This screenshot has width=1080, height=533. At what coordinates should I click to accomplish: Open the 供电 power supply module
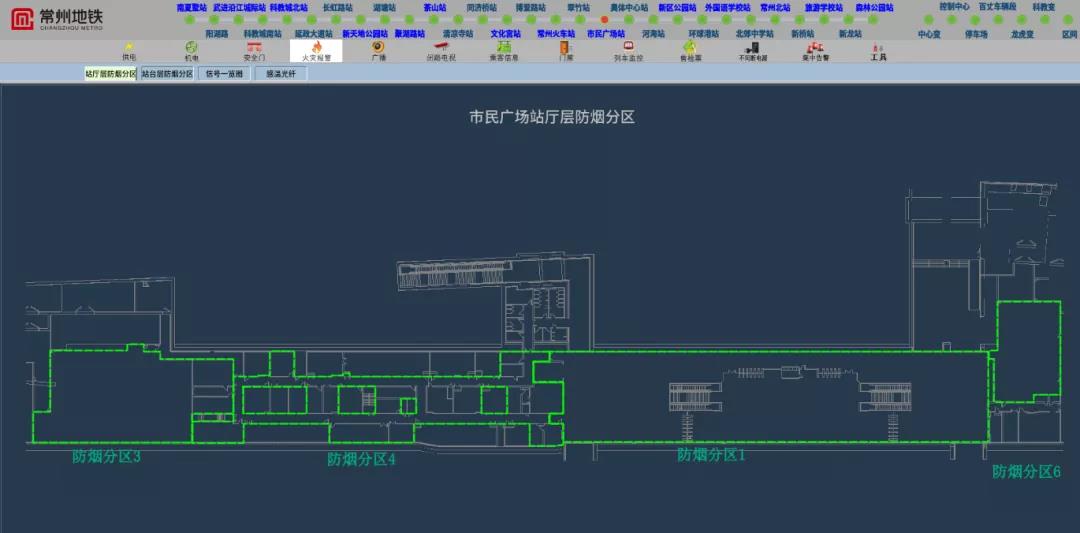coord(129,51)
